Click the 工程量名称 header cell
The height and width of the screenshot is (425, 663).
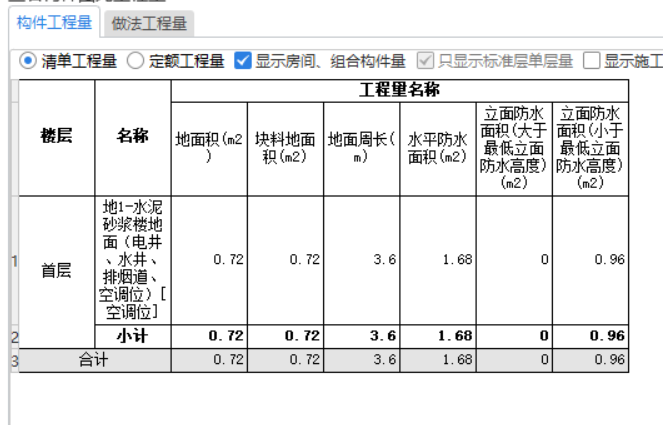click(400, 90)
